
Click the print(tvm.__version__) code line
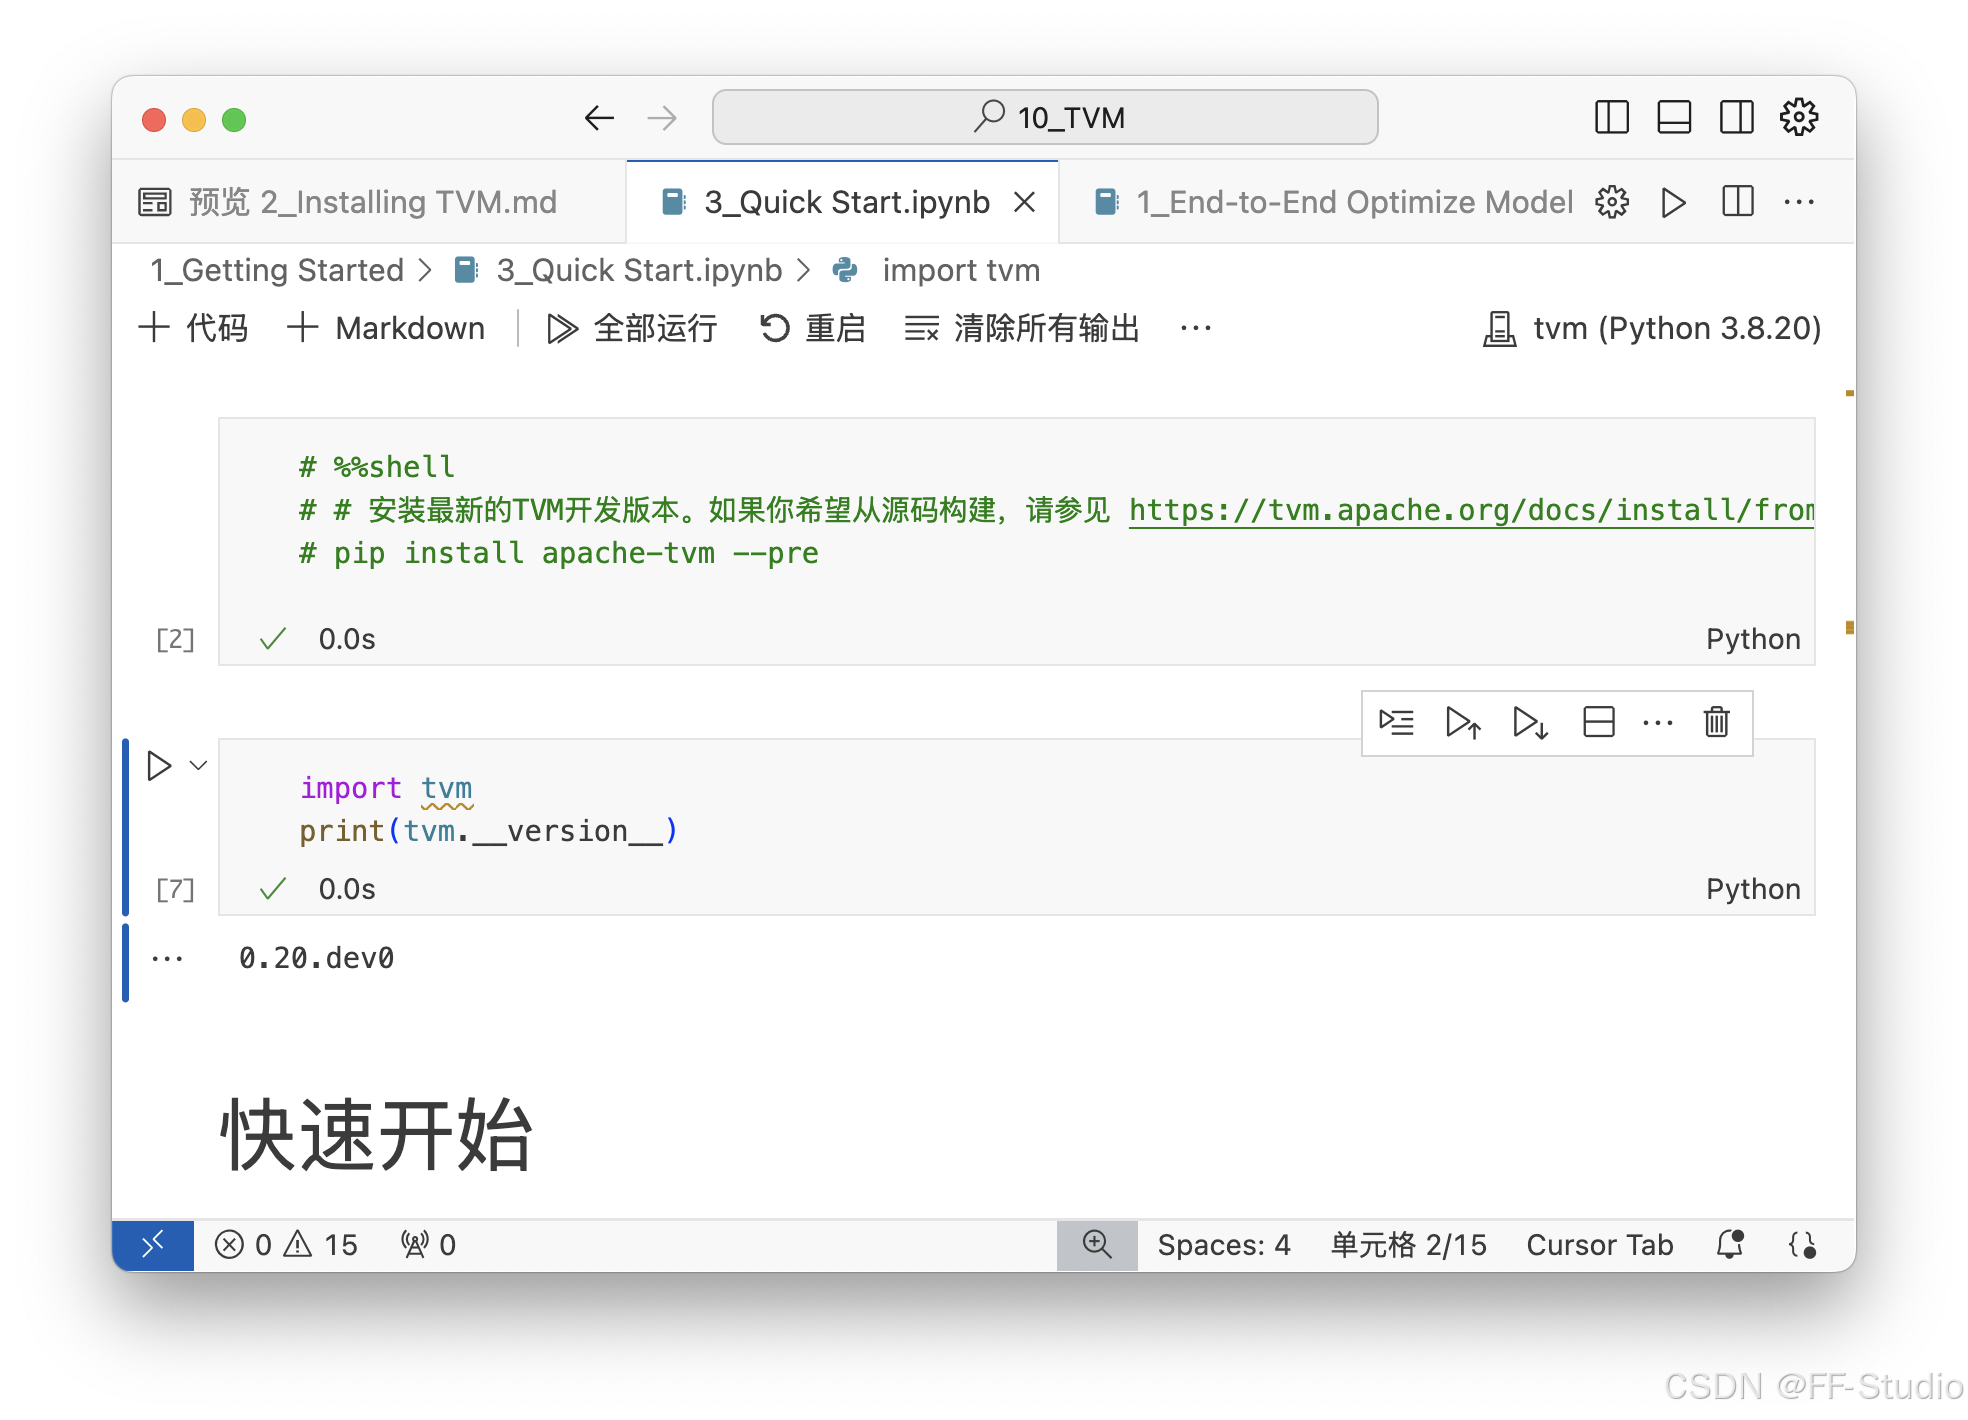488,831
